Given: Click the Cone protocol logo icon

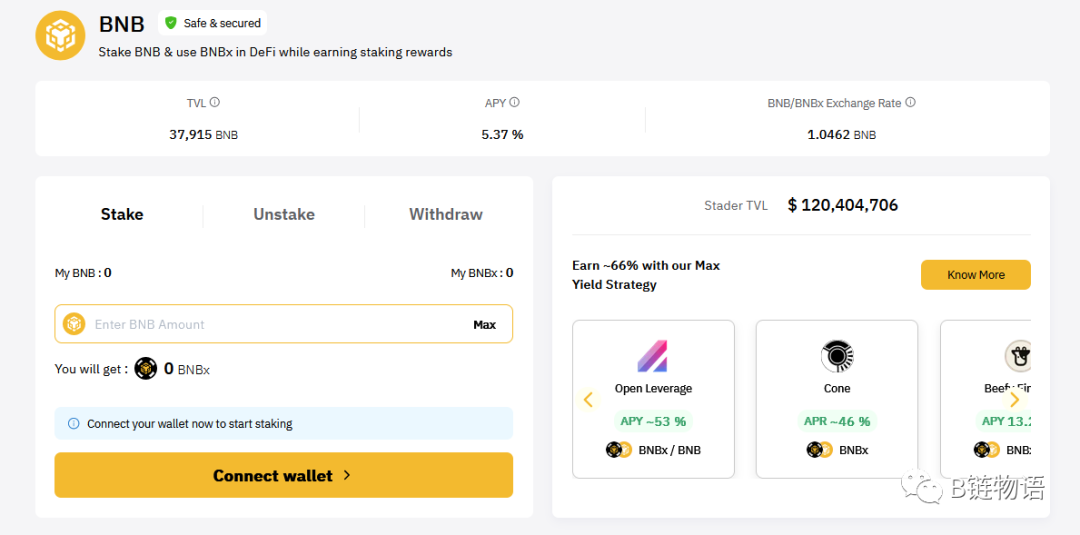Looking at the screenshot, I should tap(836, 356).
